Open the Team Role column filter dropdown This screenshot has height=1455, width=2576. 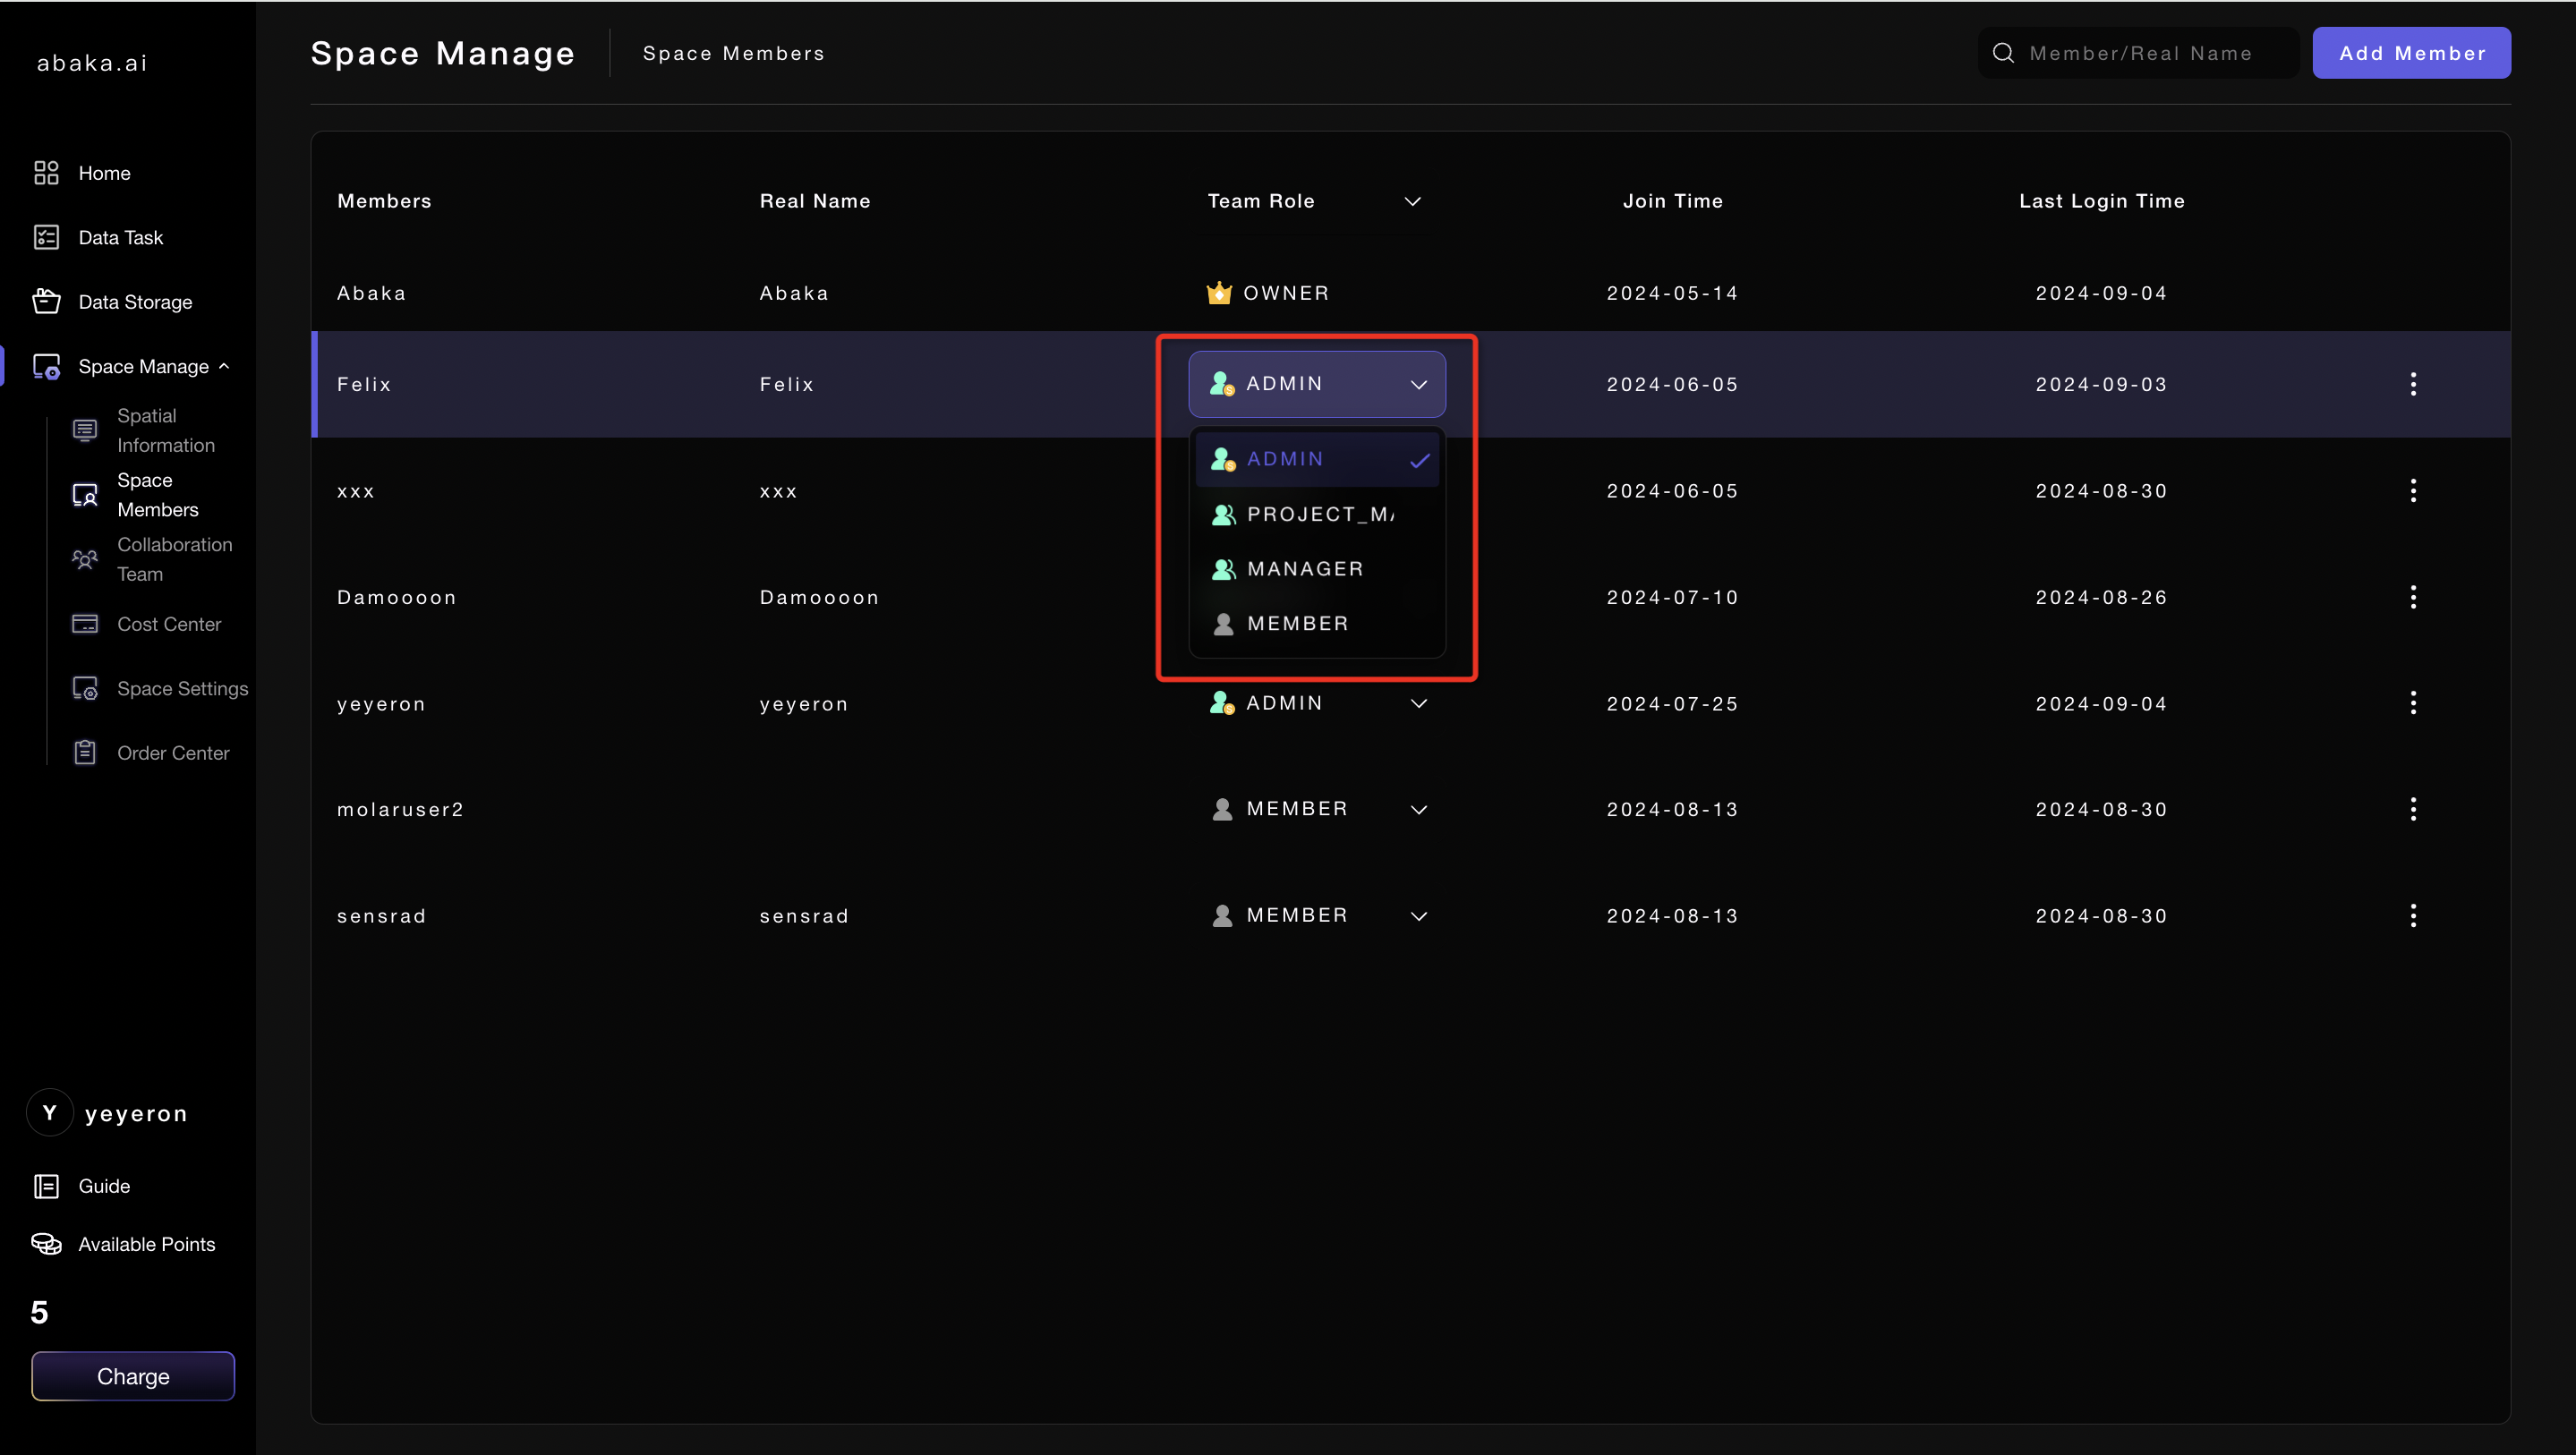point(1412,201)
